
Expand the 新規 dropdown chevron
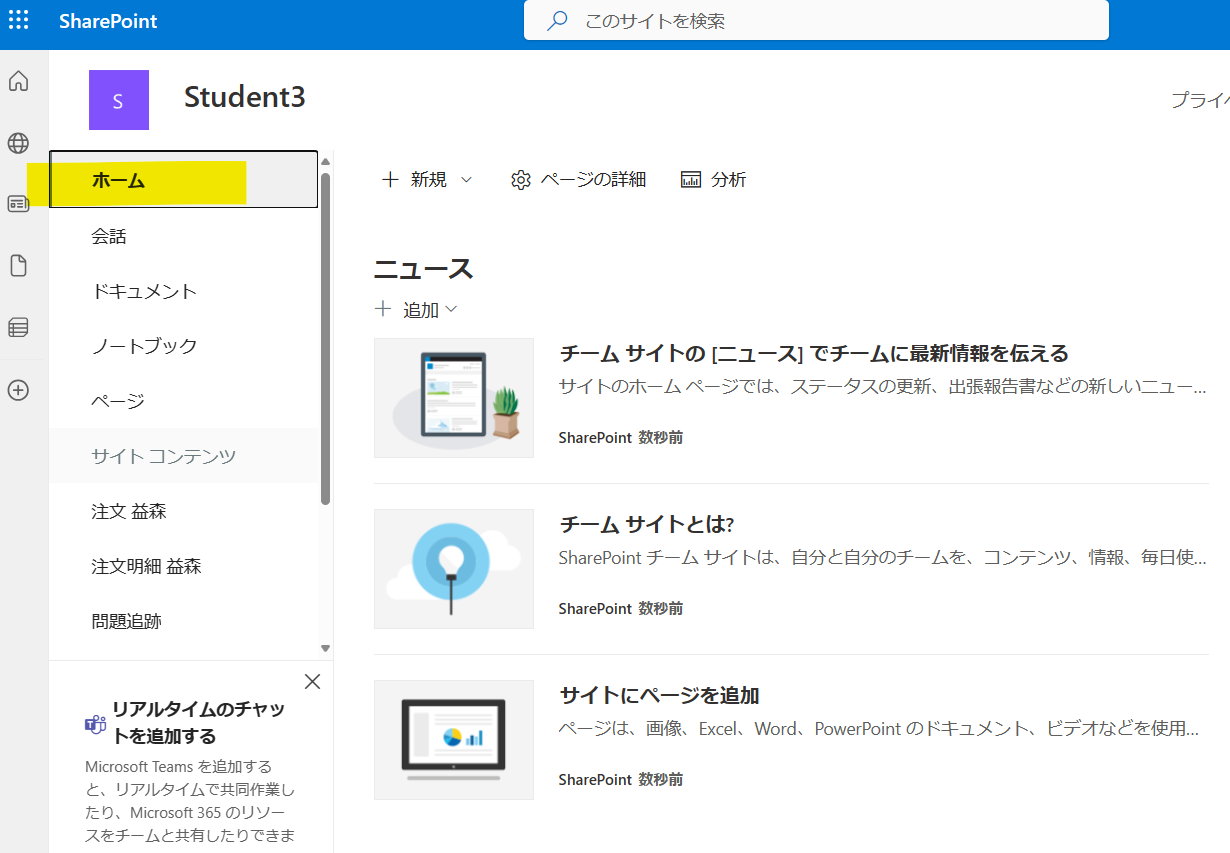466,180
